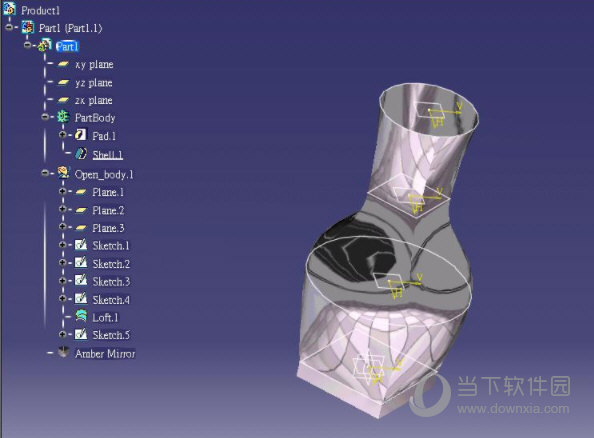The height and width of the screenshot is (438, 594).
Task: Select the underlined Shell.1 label
Action: tap(108, 155)
